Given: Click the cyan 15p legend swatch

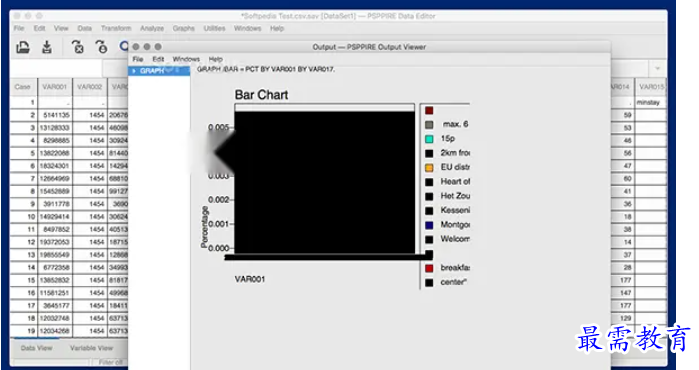Looking at the screenshot, I should point(429,139).
